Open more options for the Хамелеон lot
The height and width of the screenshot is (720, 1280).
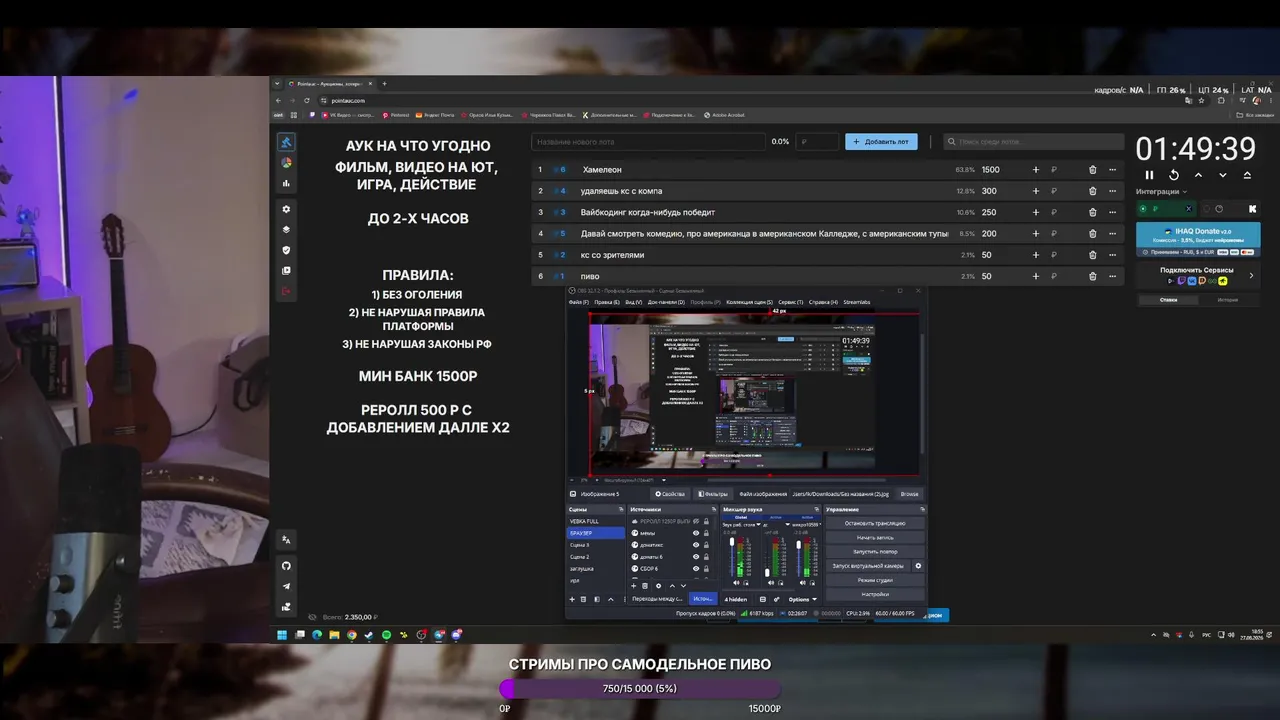[1112, 170]
